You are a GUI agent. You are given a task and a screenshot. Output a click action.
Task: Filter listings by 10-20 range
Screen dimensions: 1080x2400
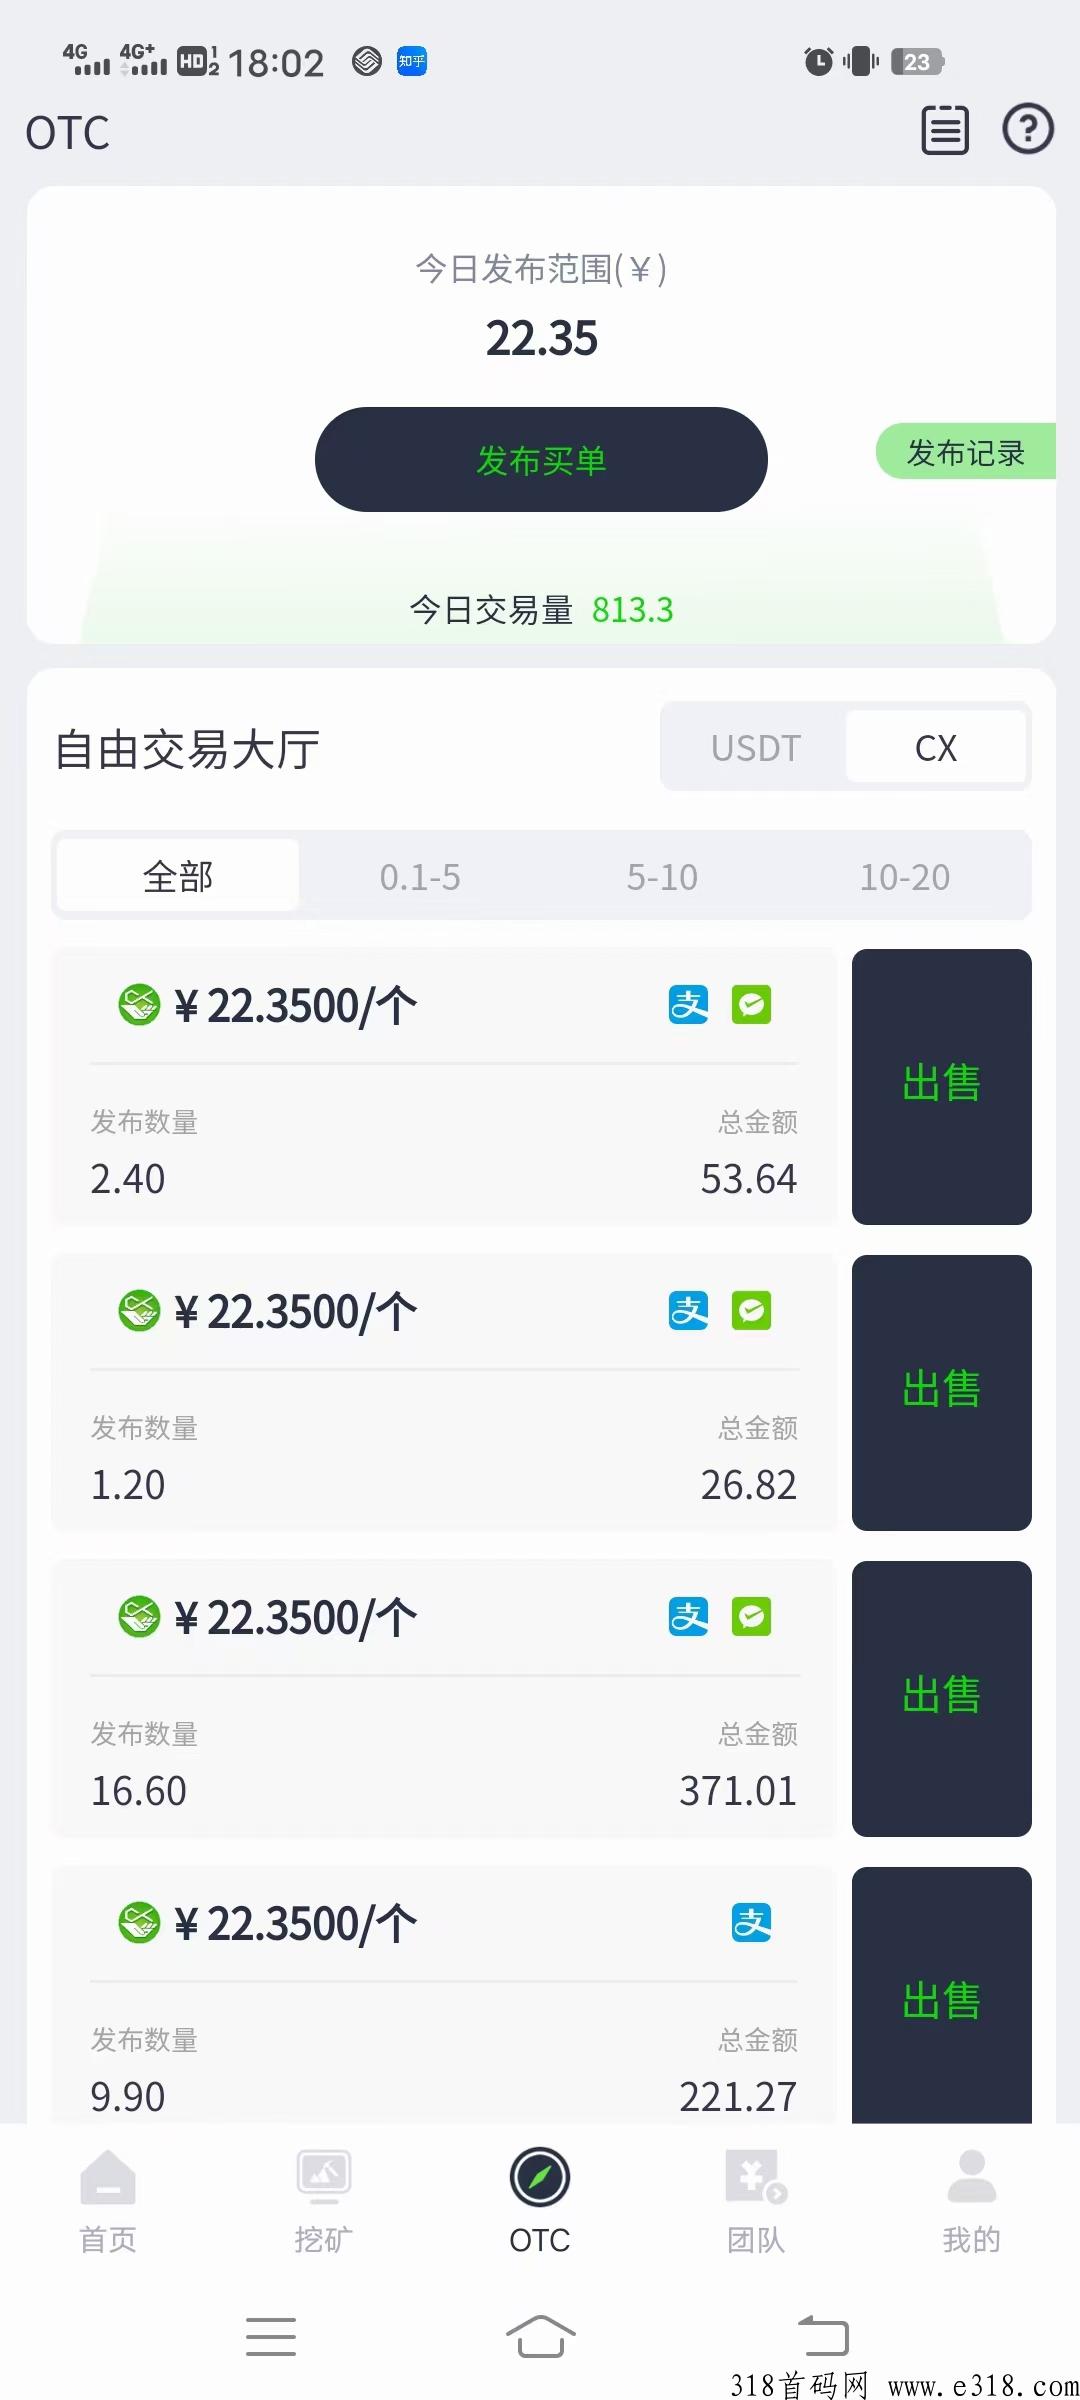[x=905, y=877]
